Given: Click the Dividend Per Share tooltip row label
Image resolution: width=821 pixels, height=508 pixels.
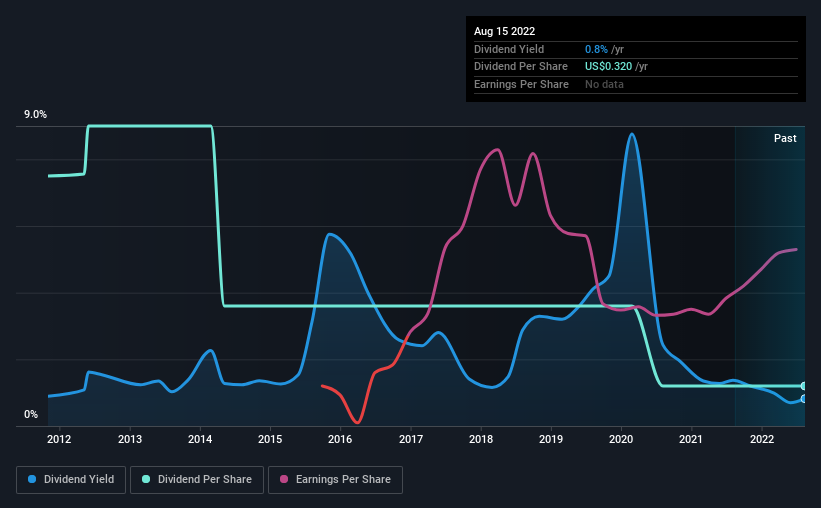Looking at the screenshot, I should [521, 67].
